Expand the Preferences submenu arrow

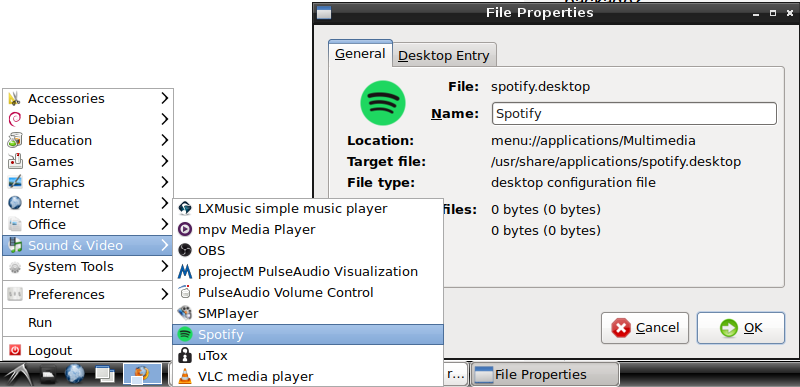tap(164, 294)
